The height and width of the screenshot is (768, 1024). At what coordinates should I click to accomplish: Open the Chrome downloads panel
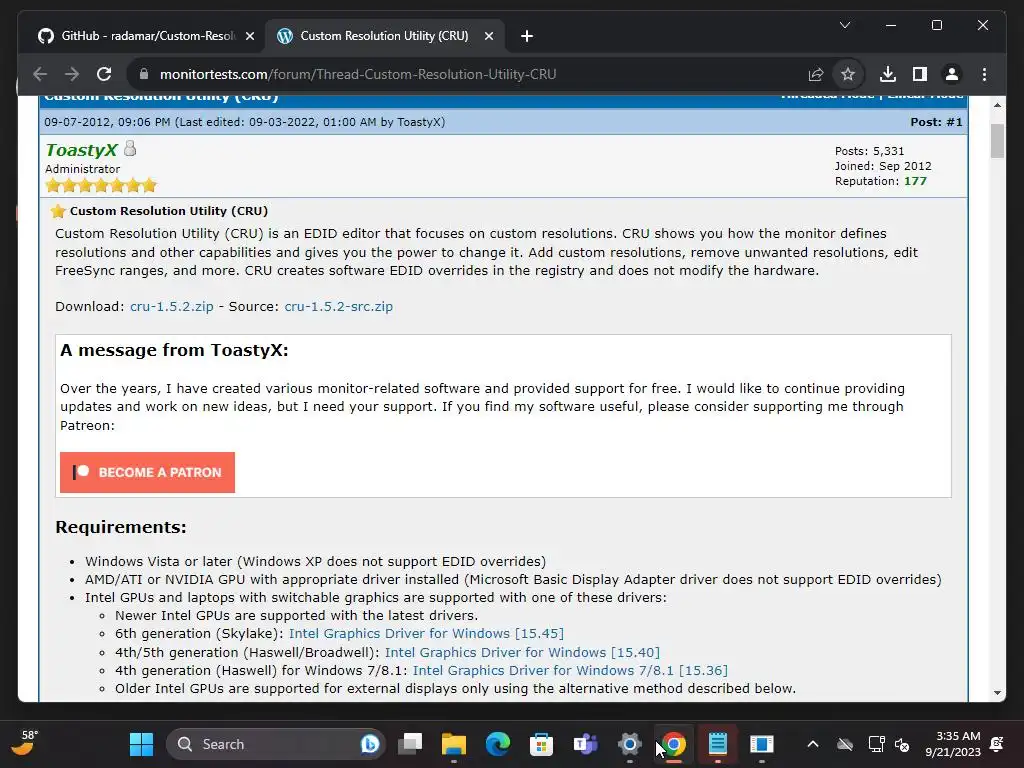click(888, 74)
